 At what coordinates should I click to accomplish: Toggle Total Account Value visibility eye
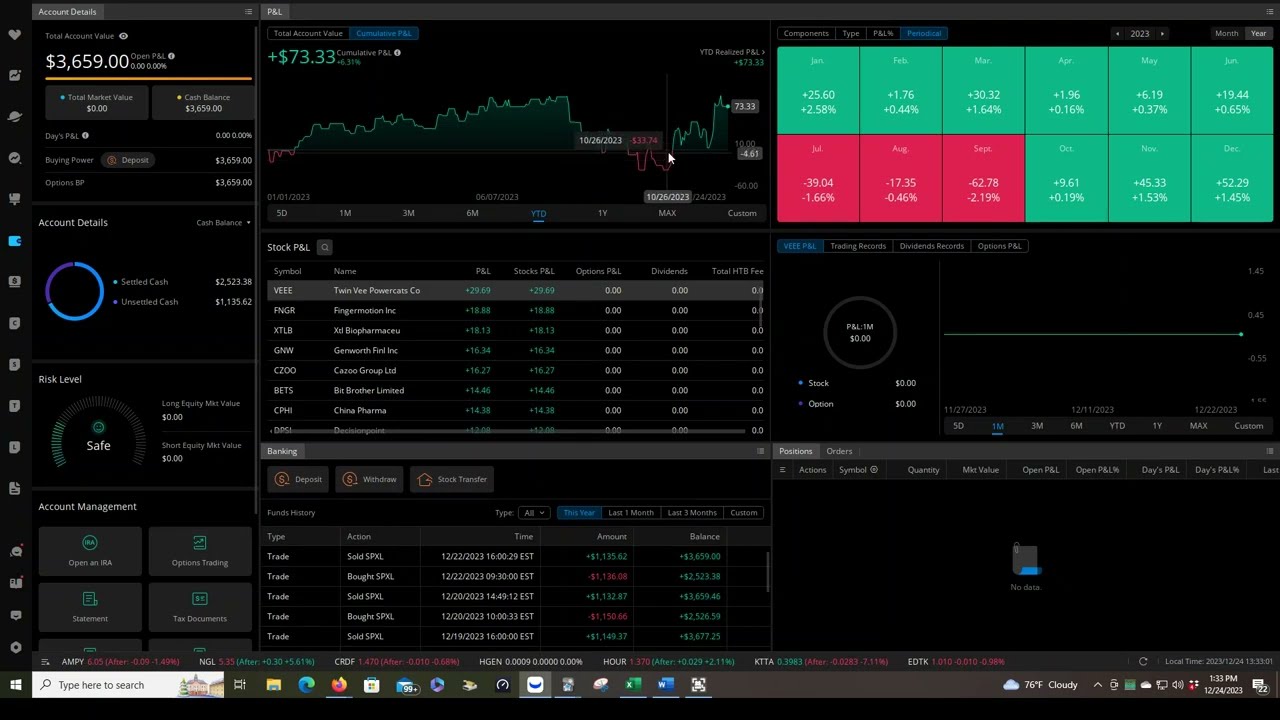(x=123, y=36)
